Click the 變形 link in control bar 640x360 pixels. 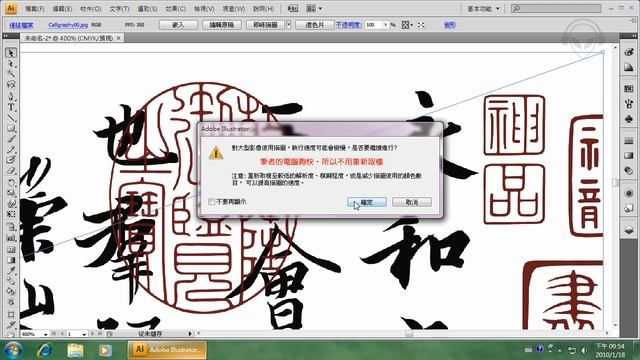[449, 25]
